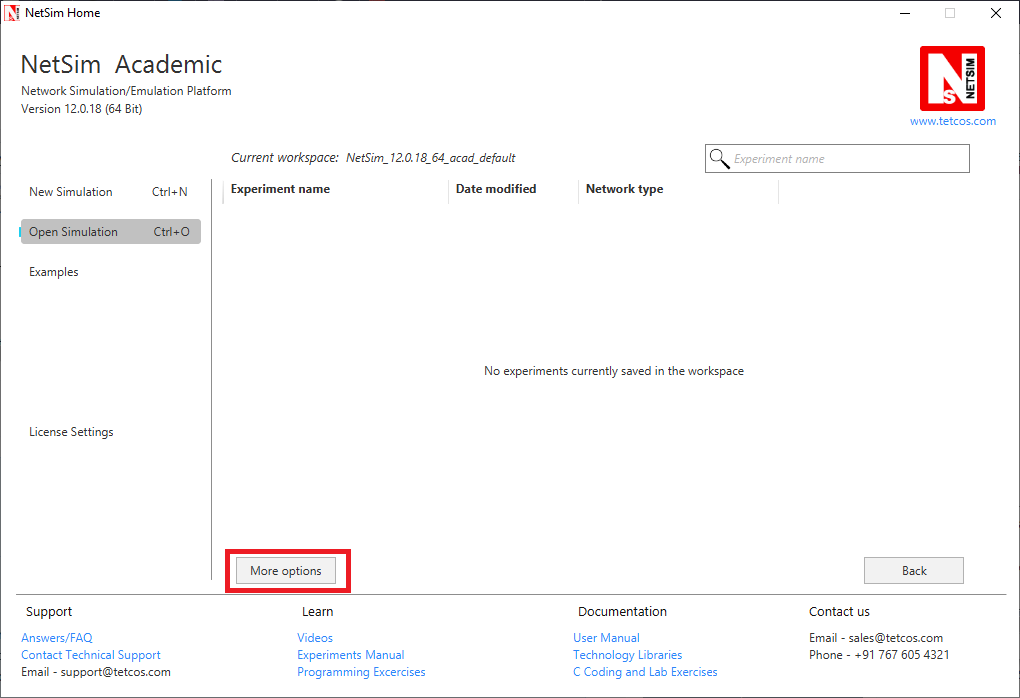Open the www.tetcos.com link
Screen dimensions: 1020x698
click(x=952, y=121)
